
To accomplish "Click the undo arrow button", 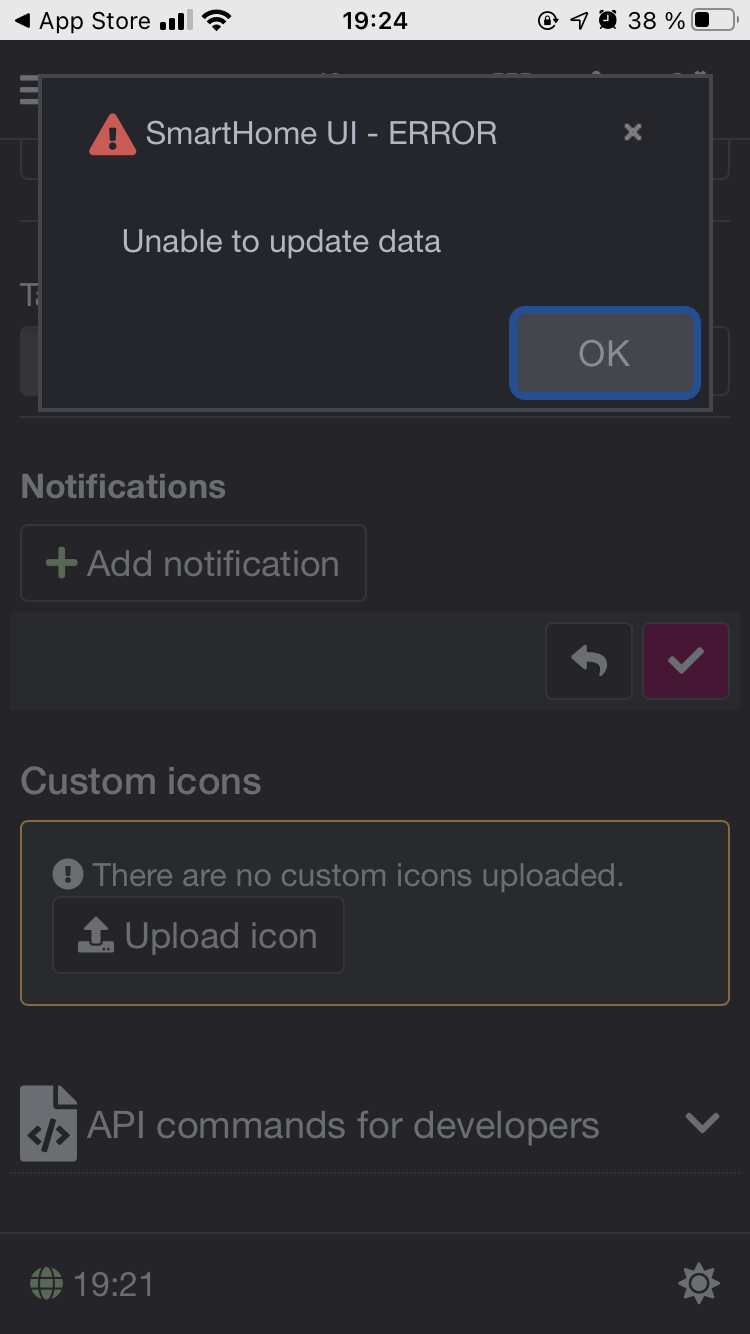I will click(x=588, y=661).
